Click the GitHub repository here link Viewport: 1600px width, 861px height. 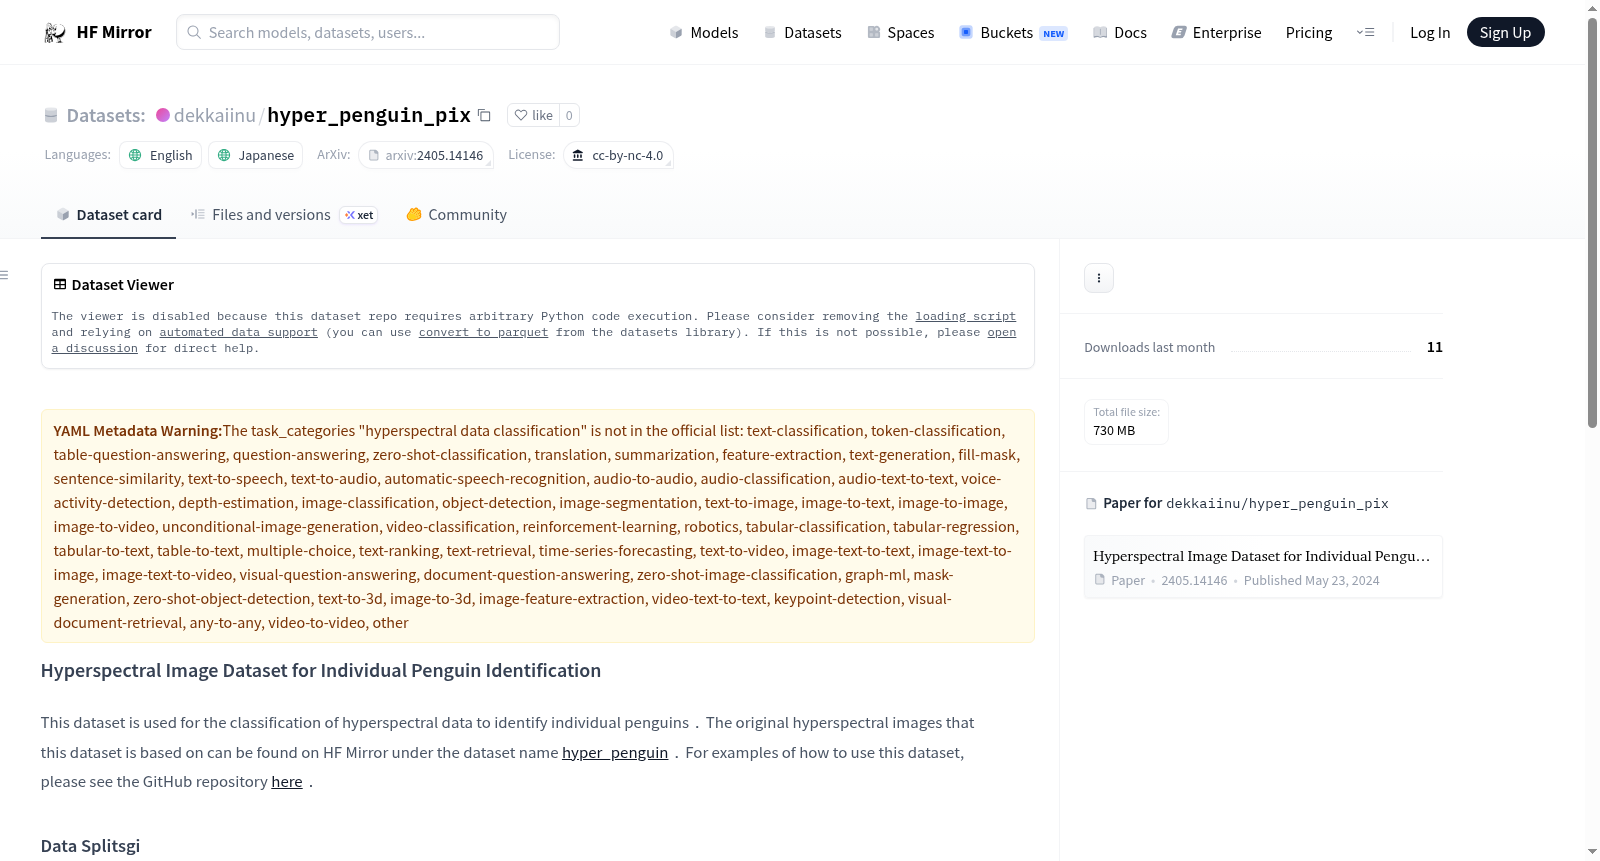tap(287, 782)
